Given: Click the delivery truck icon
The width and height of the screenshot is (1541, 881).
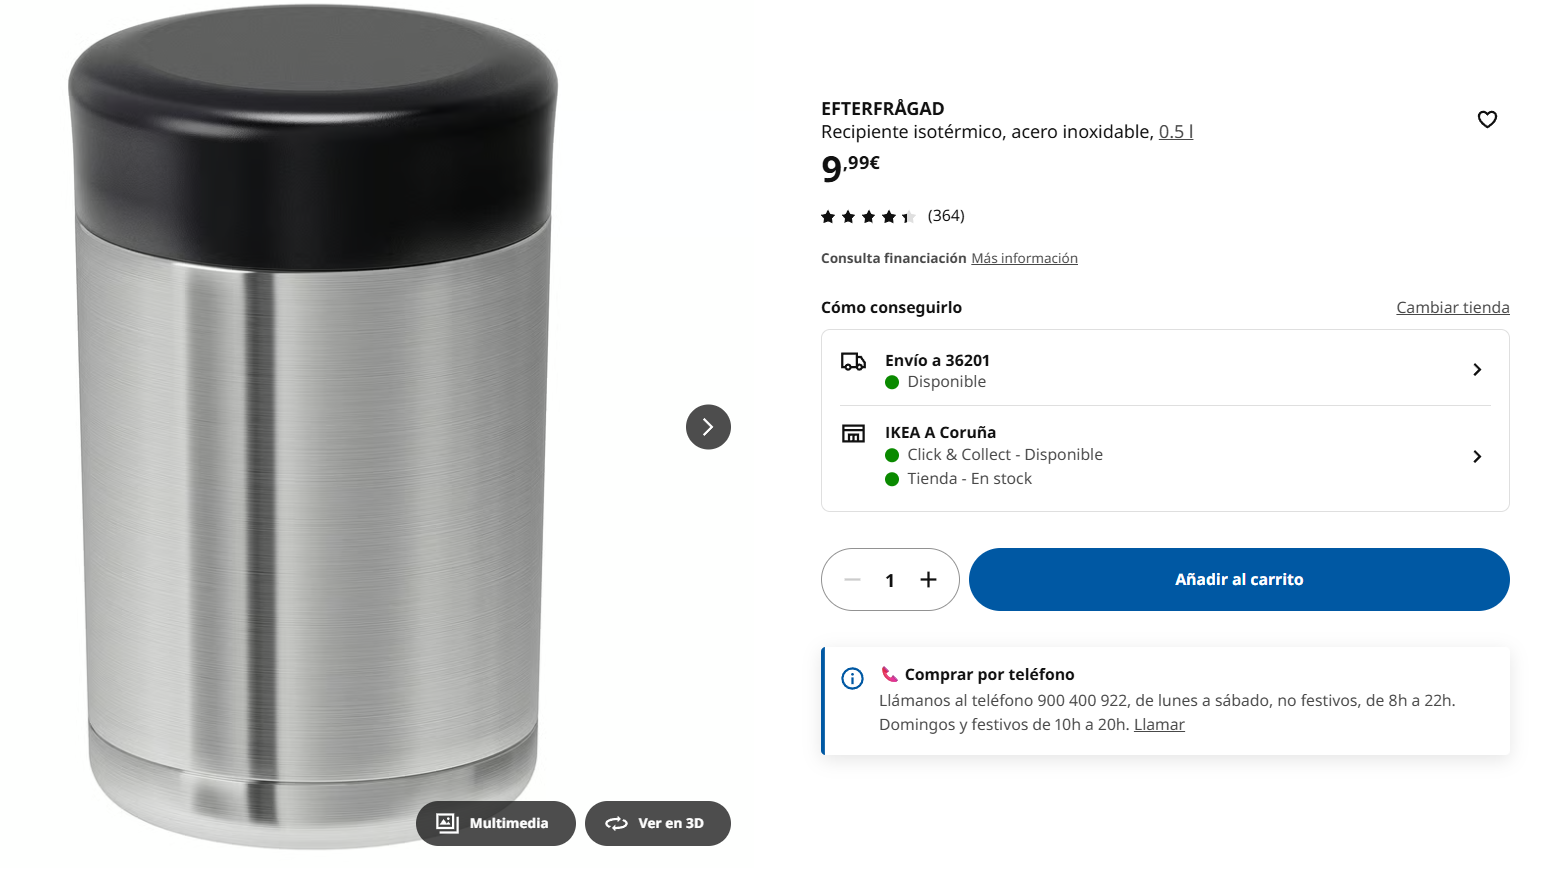Looking at the screenshot, I should (x=853, y=361).
